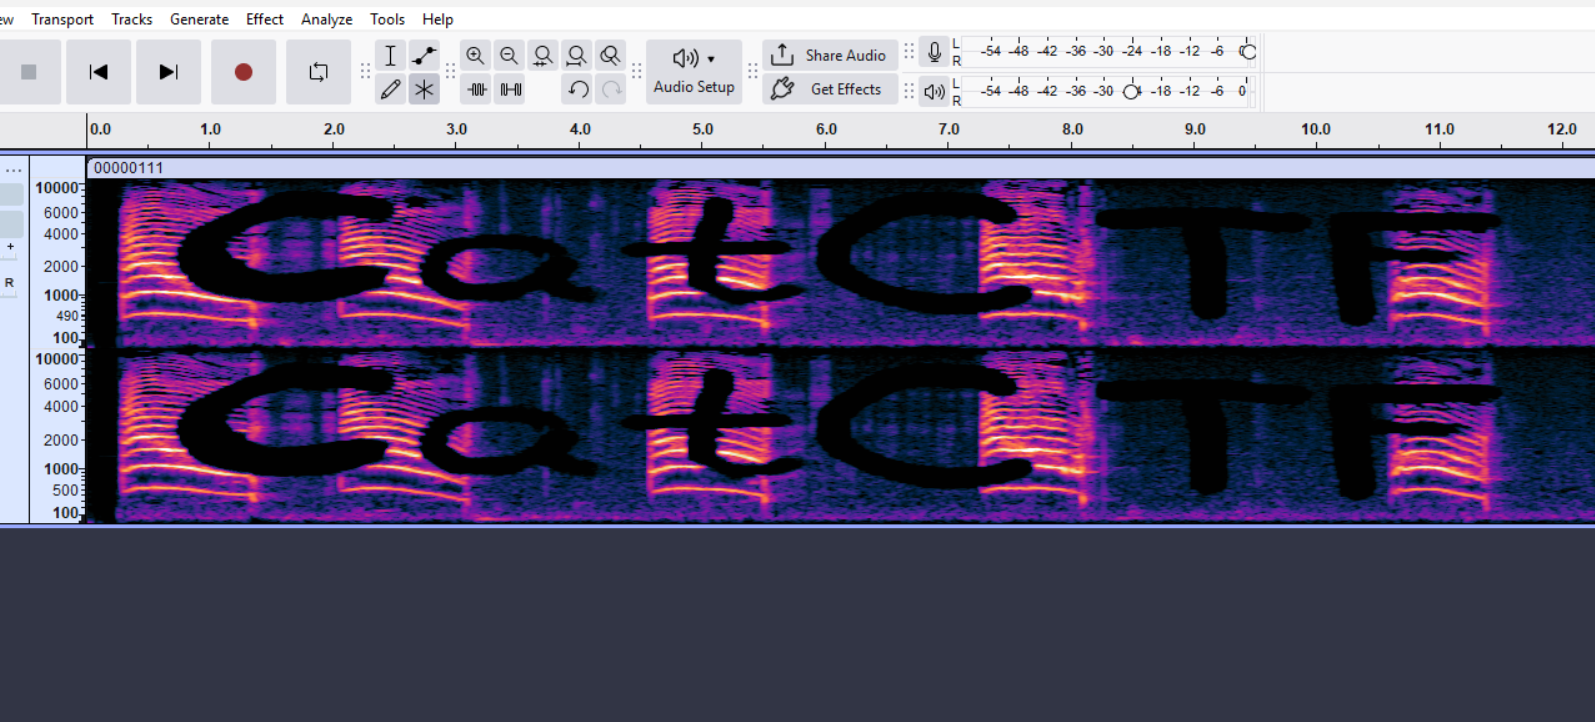Screen dimensions: 1595x722
Task: Adjust the playback level slider knob
Action: [1131, 91]
